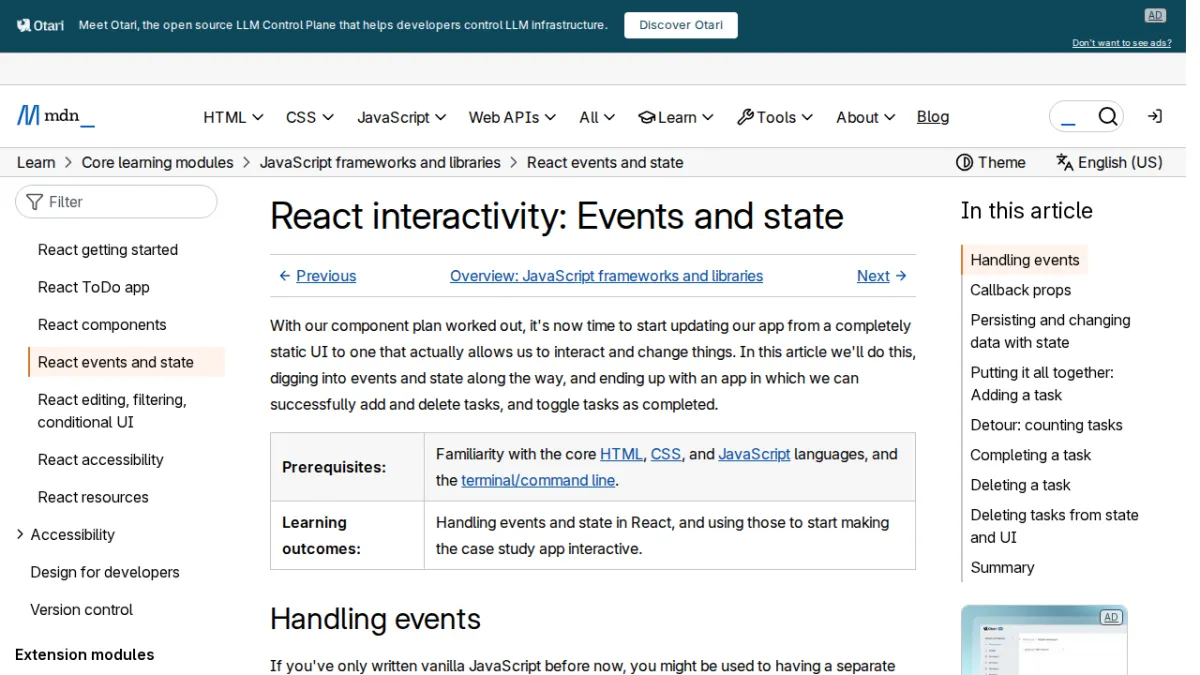This screenshot has height=675, width=1200.
Task: Select React ToDo app in sidebar
Action: (x=94, y=287)
